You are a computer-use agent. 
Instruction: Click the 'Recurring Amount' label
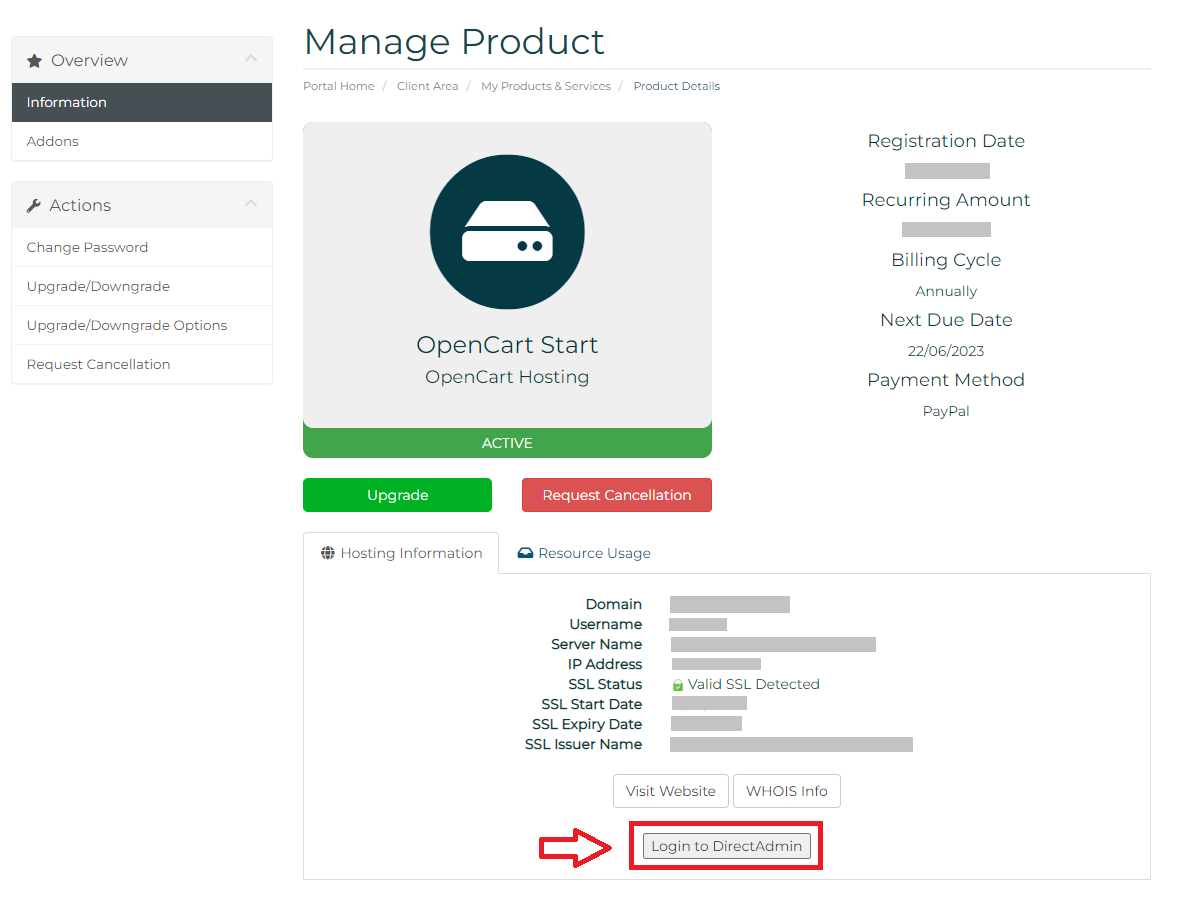(946, 200)
